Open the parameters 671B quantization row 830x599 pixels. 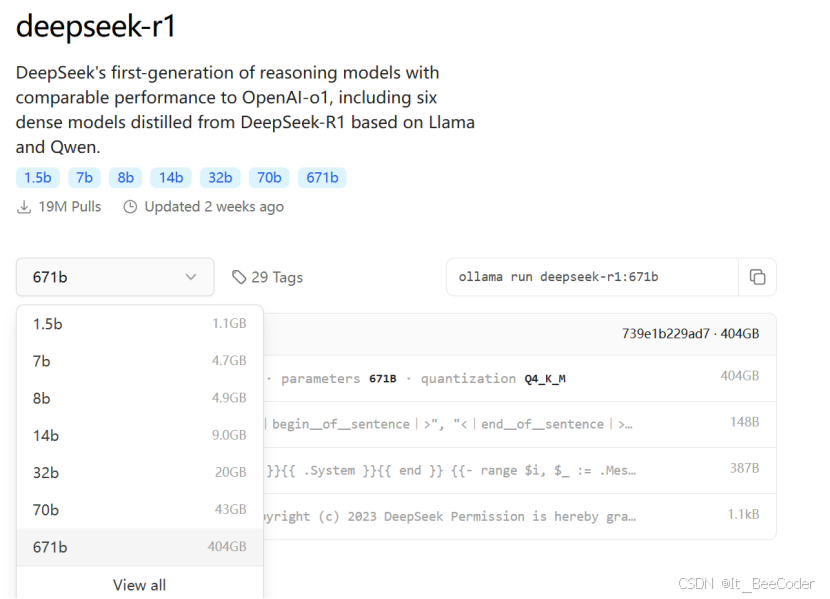coord(520,378)
